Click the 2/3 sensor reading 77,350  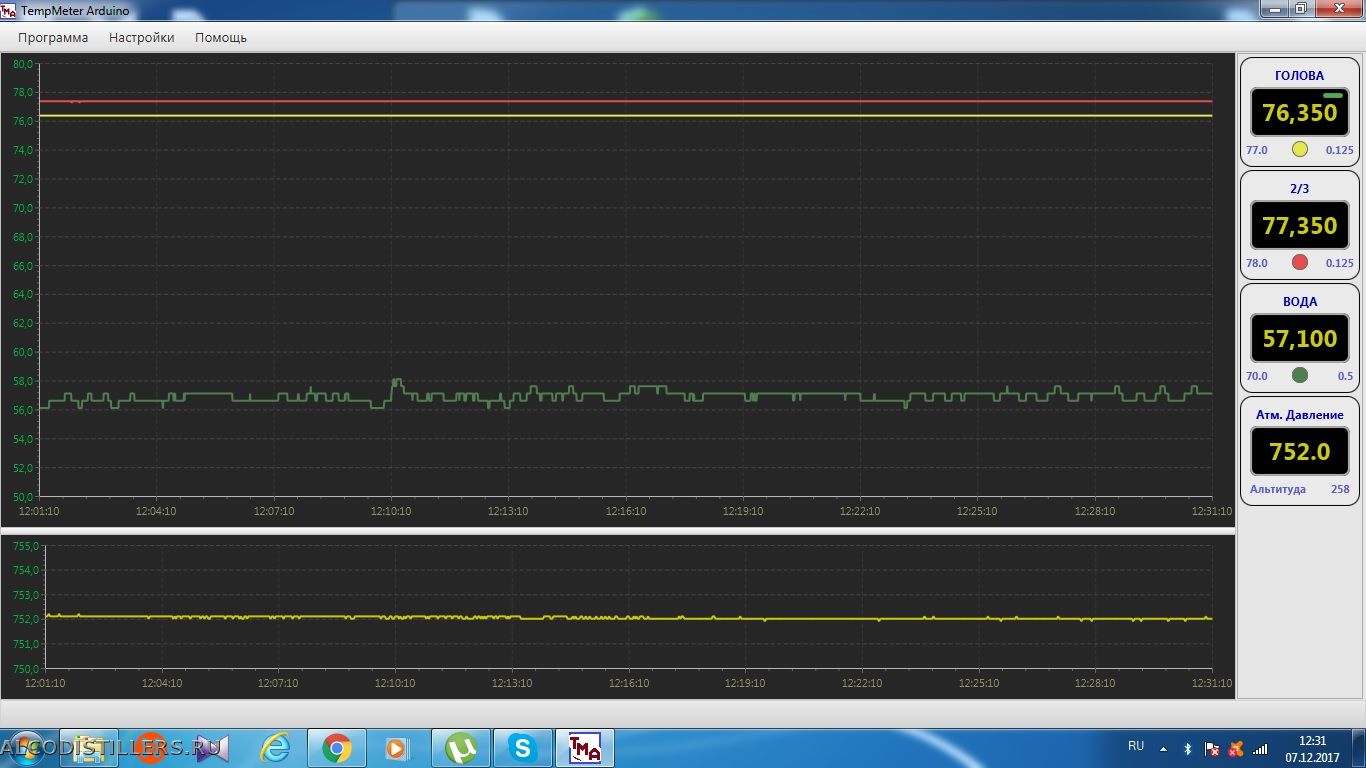pos(1299,226)
